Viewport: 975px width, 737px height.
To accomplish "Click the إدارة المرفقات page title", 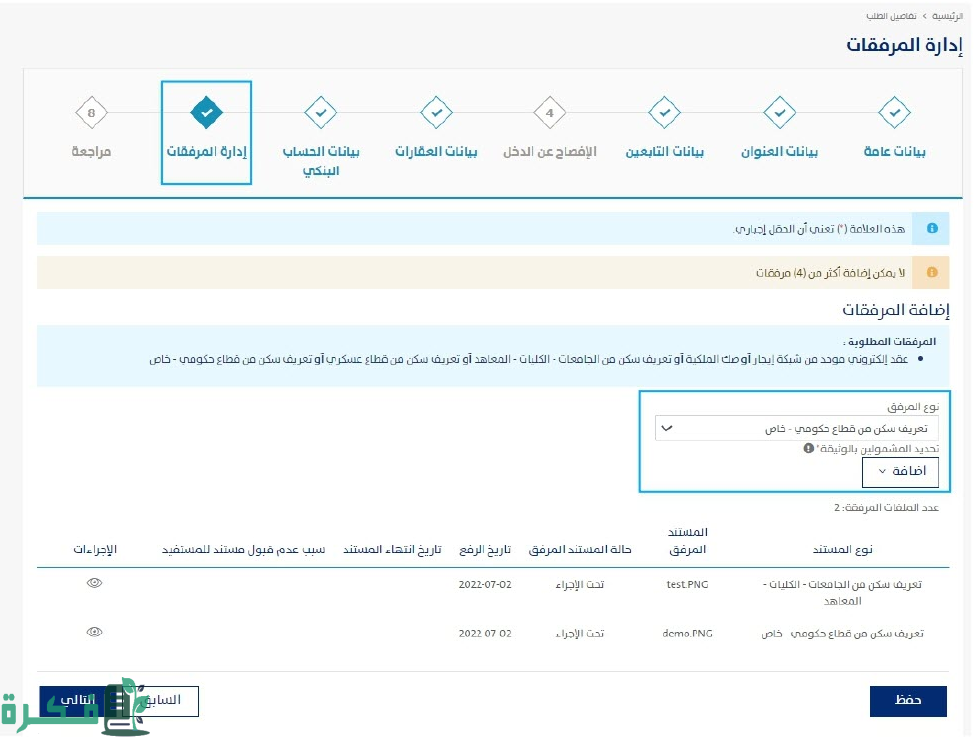I will (x=904, y=45).
